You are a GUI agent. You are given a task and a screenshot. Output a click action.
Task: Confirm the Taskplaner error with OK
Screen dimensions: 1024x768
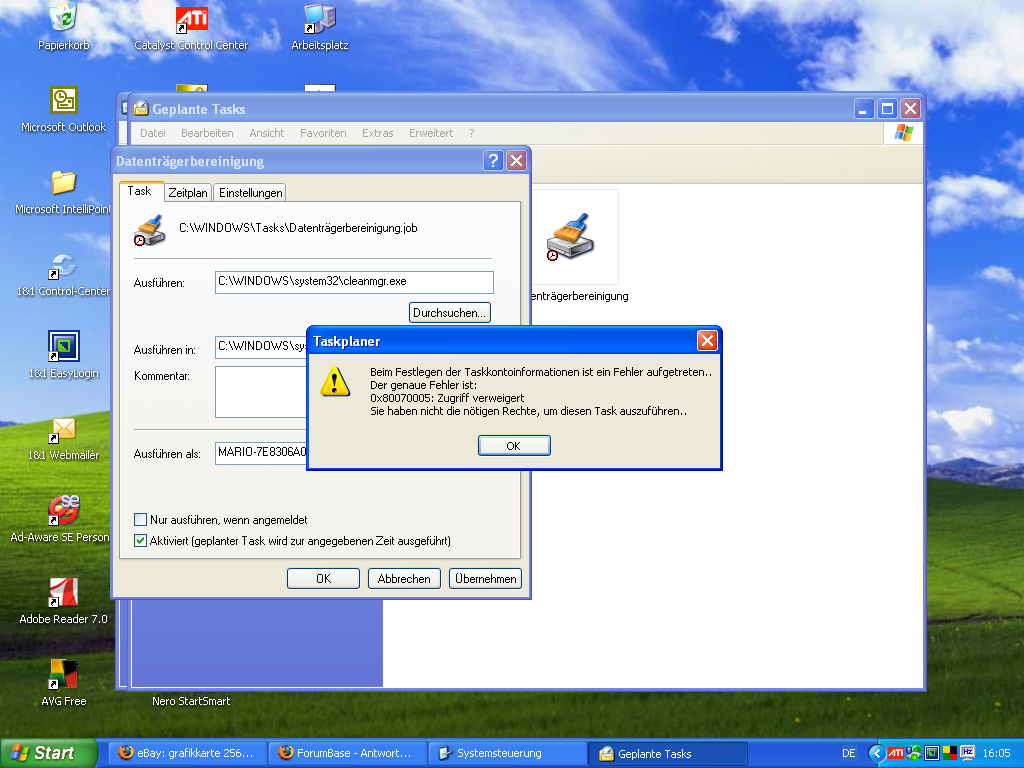point(514,445)
